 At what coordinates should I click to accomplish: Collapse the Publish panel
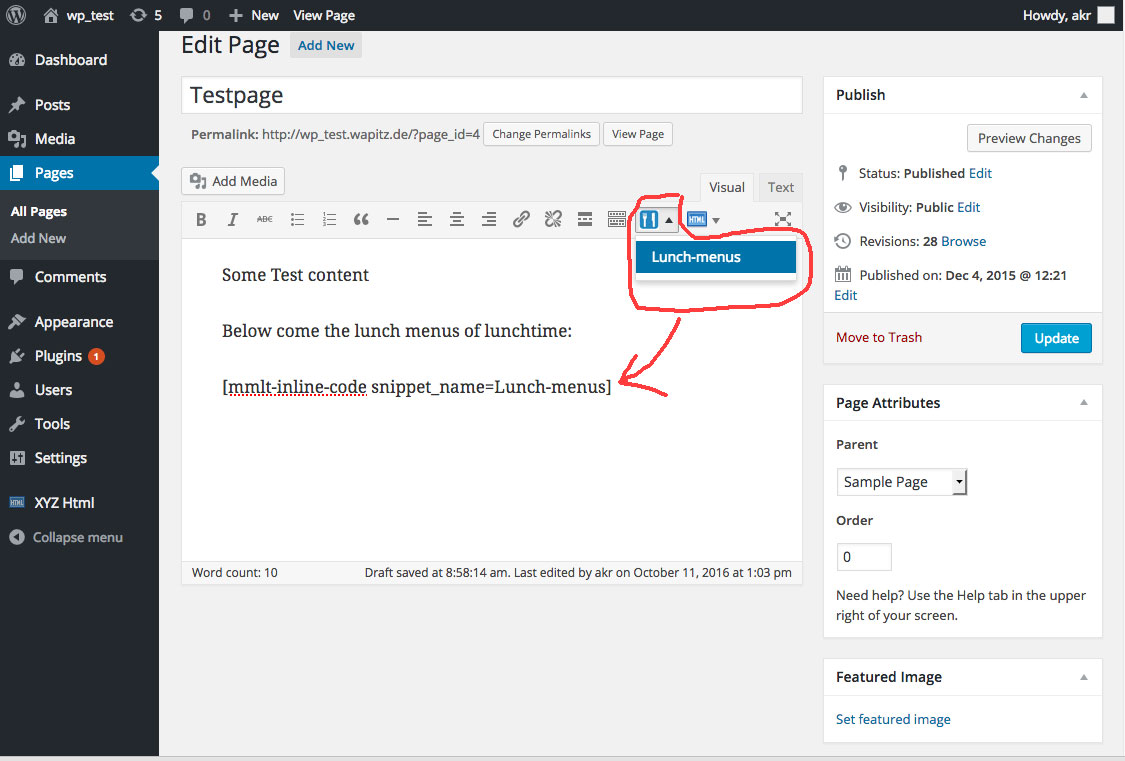1083,95
